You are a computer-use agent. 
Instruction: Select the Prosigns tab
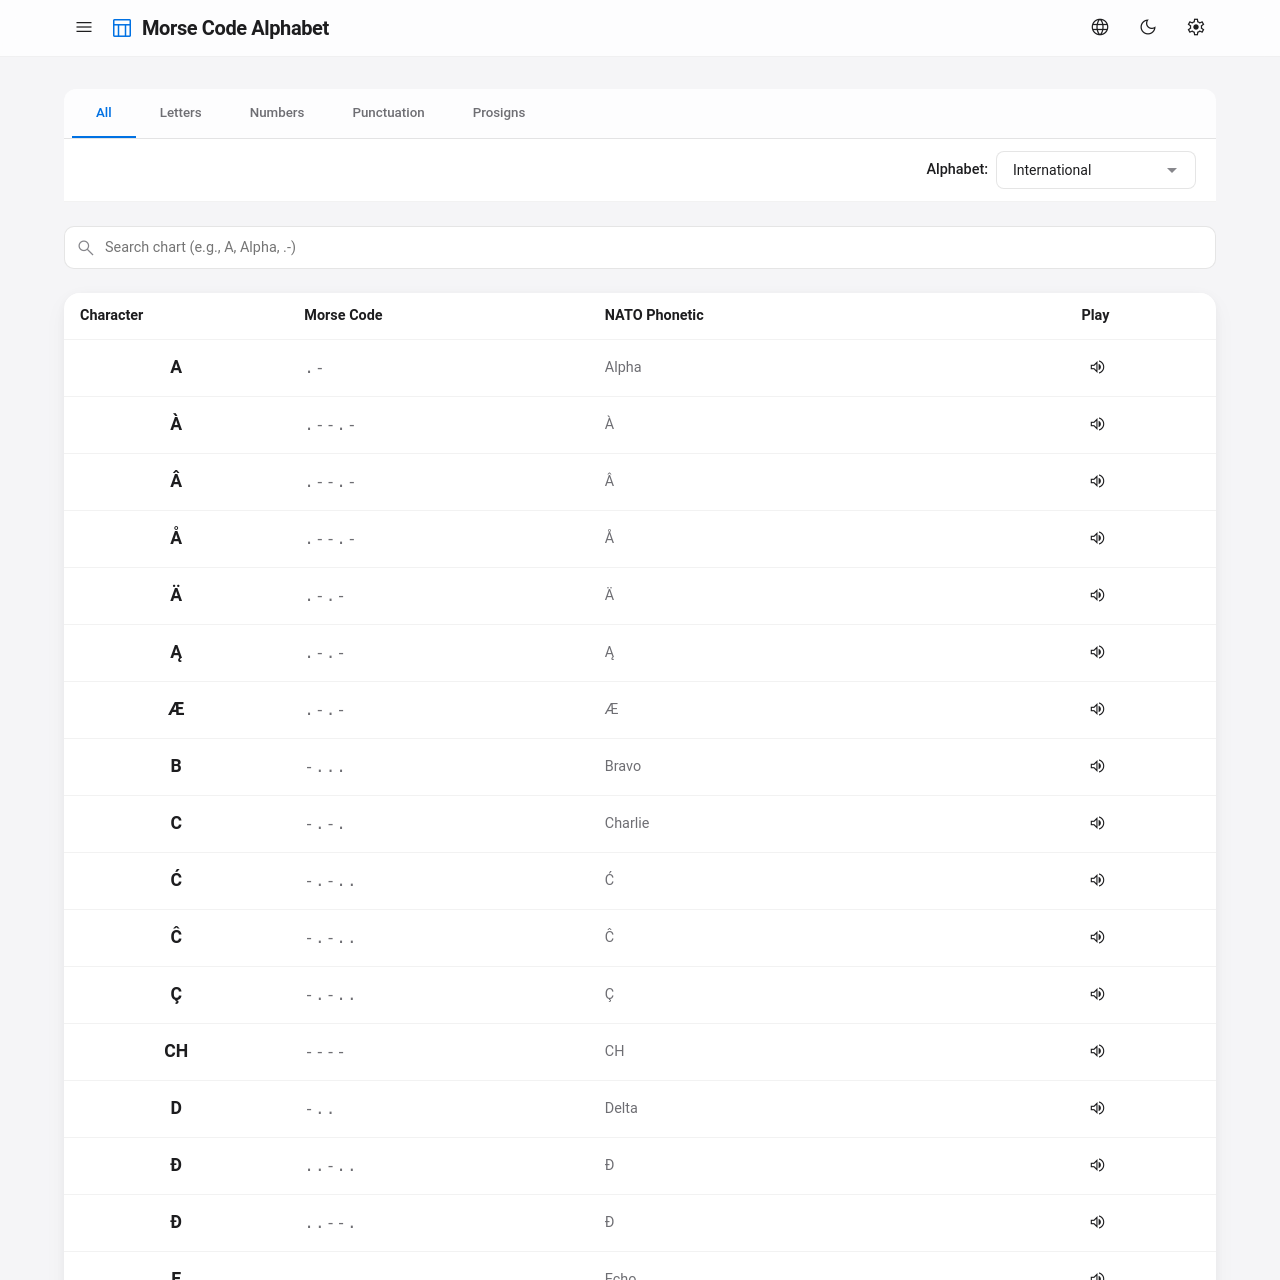click(499, 113)
